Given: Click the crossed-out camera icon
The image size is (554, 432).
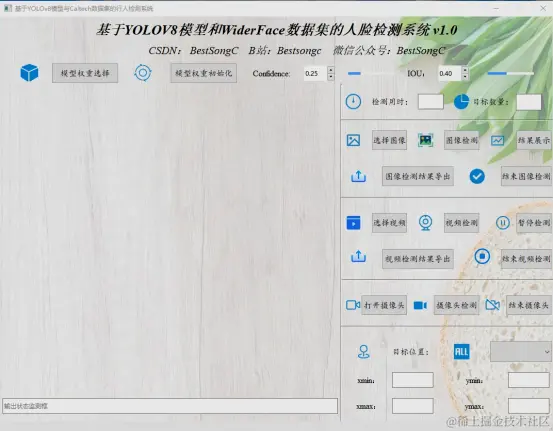Looking at the screenshot, I should [x=493, y=305].
